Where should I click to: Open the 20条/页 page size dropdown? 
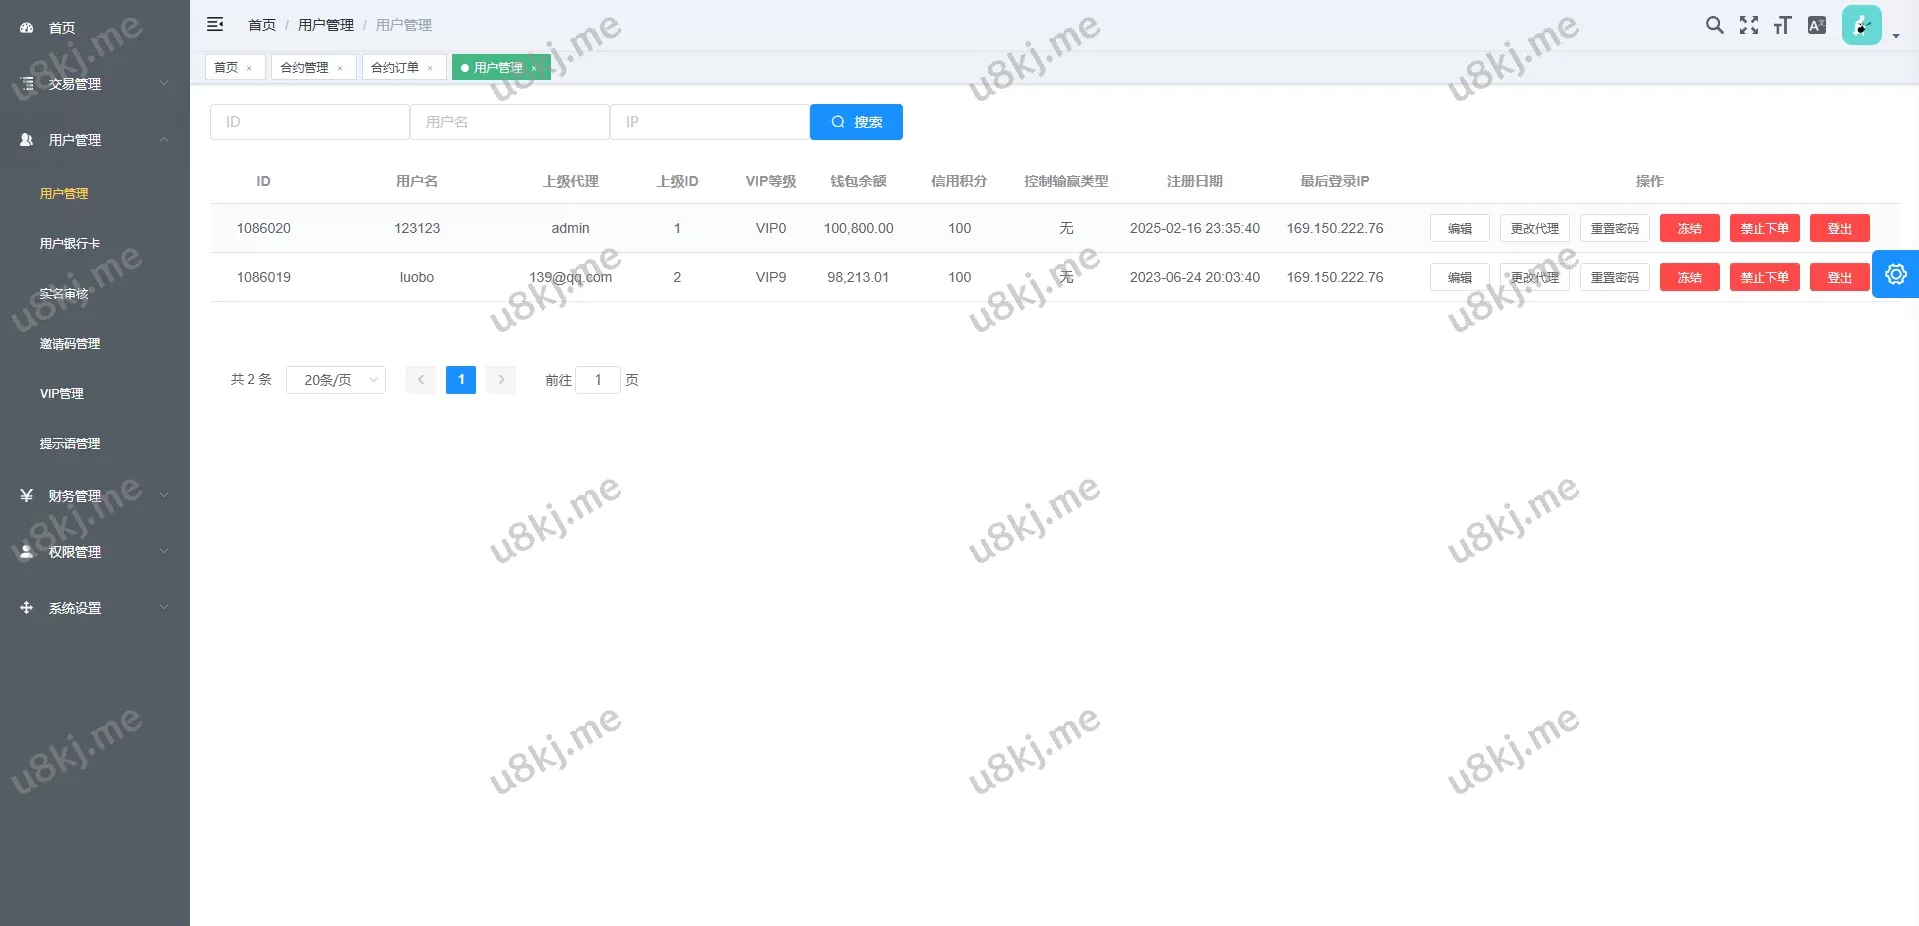pyautogui.click(x=336, y=380)
